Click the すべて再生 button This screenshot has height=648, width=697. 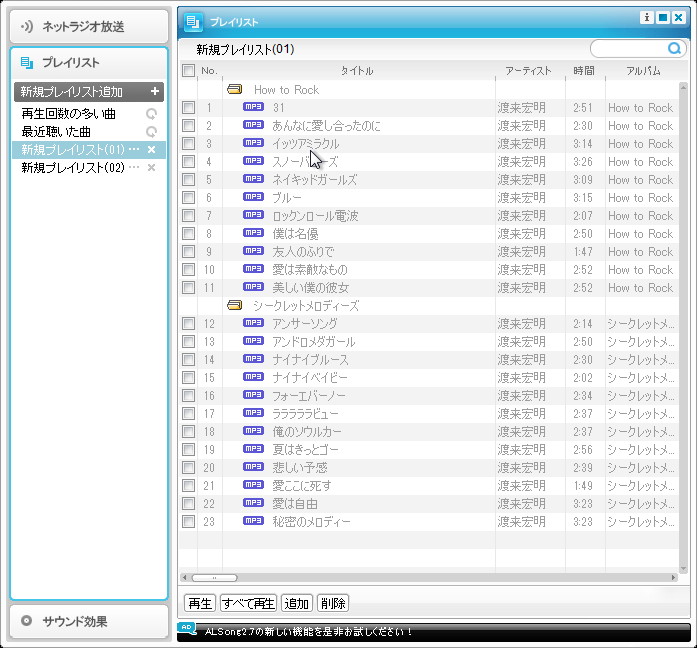[x=248, y=603]
